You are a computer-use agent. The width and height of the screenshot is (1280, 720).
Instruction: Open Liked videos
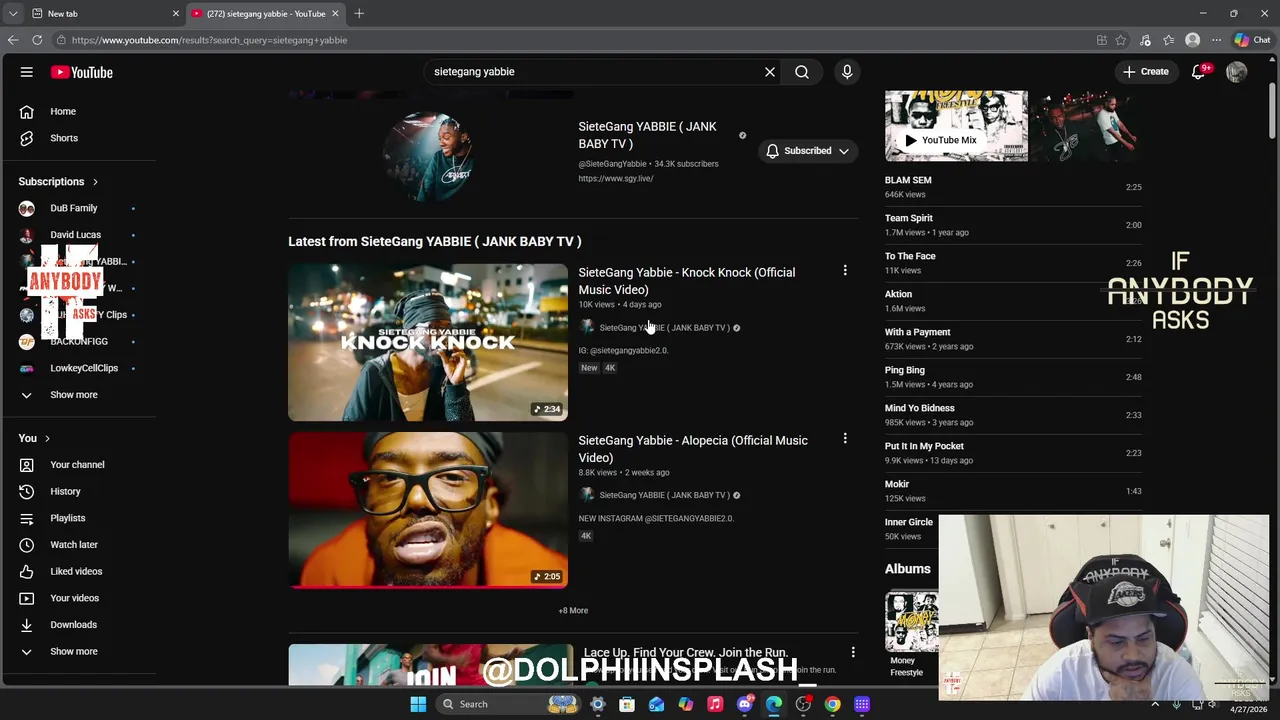coord(78,571)
